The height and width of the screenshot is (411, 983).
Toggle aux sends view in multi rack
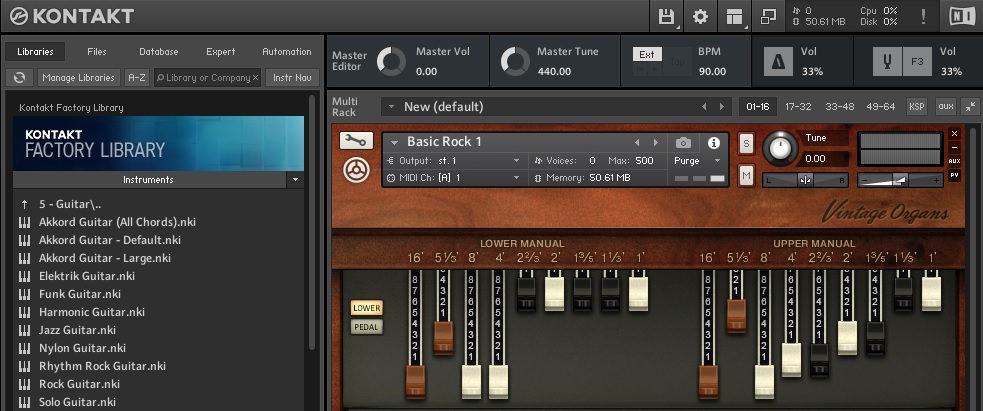tap(945, 107)
